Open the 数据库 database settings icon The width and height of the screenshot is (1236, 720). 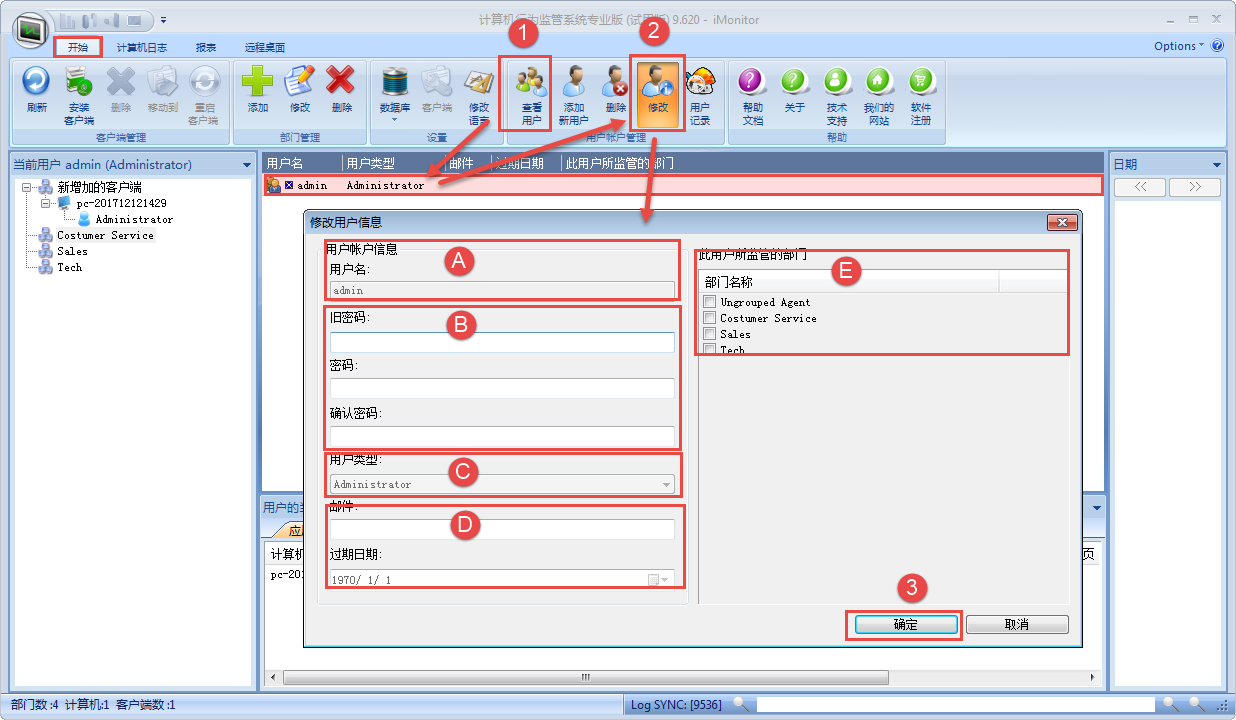(x=394, y=81)
